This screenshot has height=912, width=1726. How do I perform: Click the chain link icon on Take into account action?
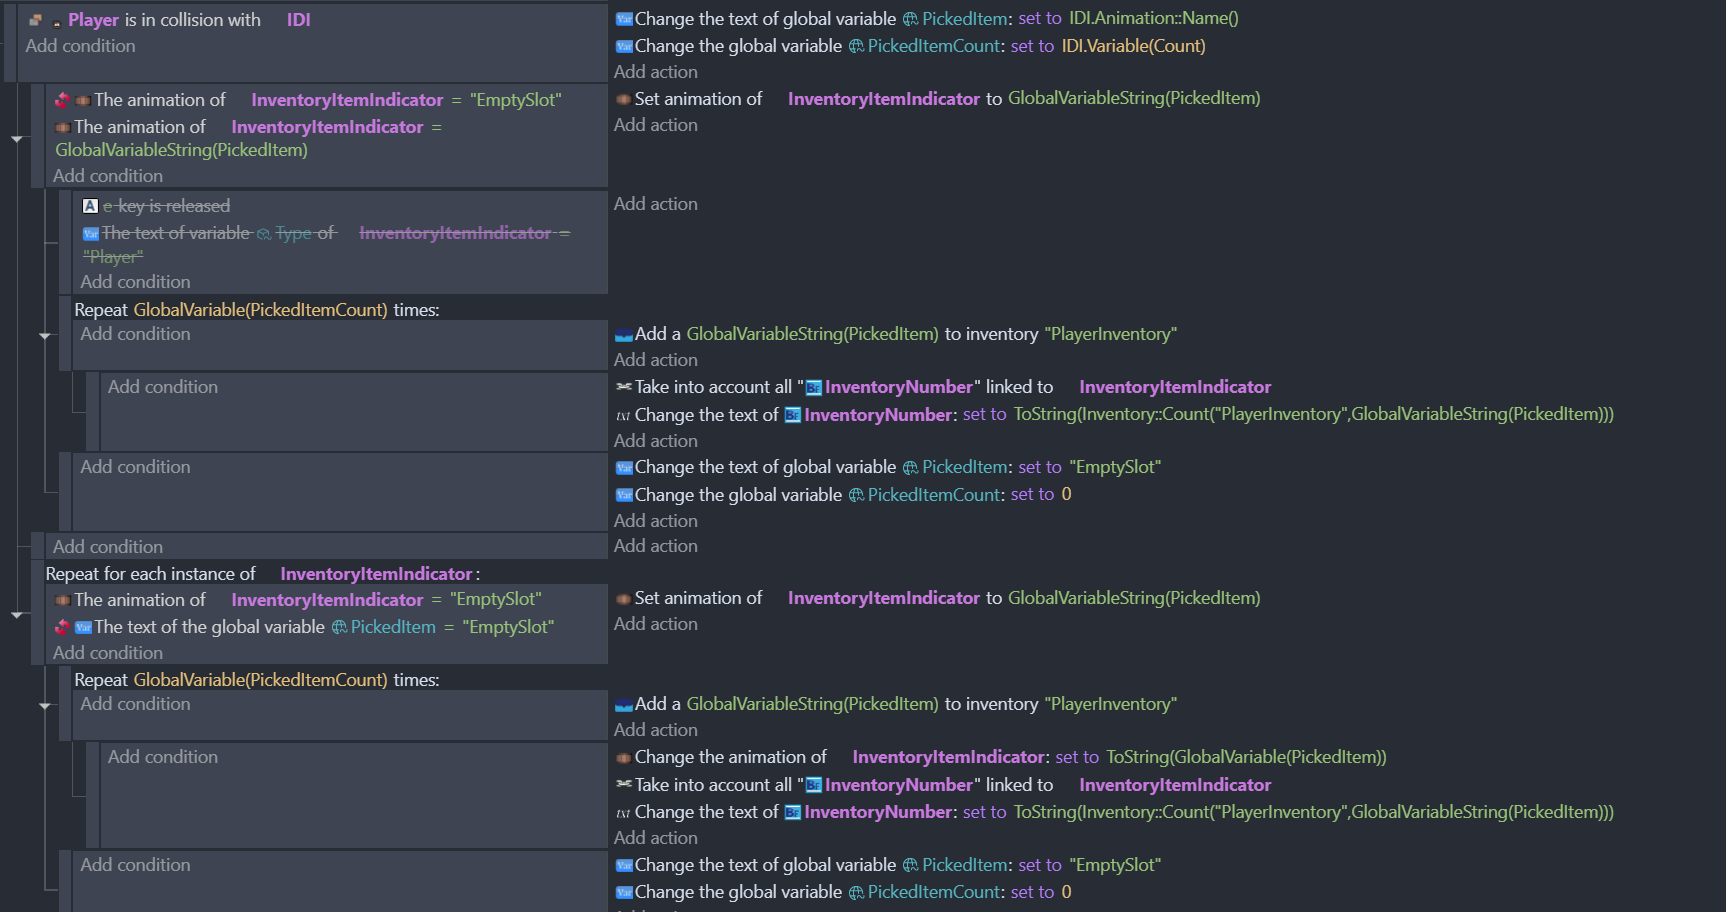[x=623, y=386]
